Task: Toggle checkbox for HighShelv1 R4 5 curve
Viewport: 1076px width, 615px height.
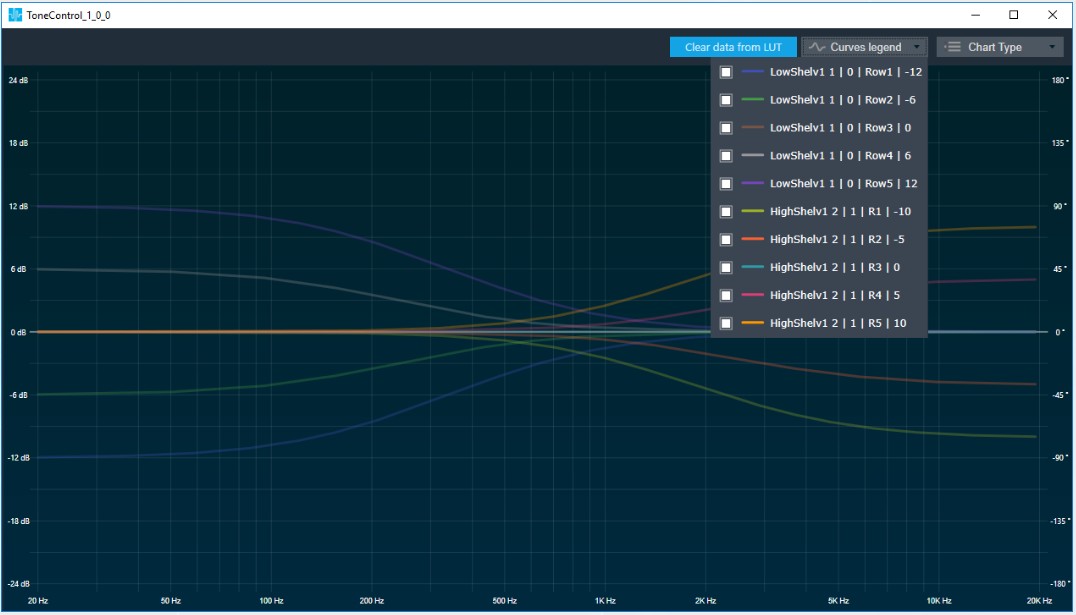Action: click(726, 296)
